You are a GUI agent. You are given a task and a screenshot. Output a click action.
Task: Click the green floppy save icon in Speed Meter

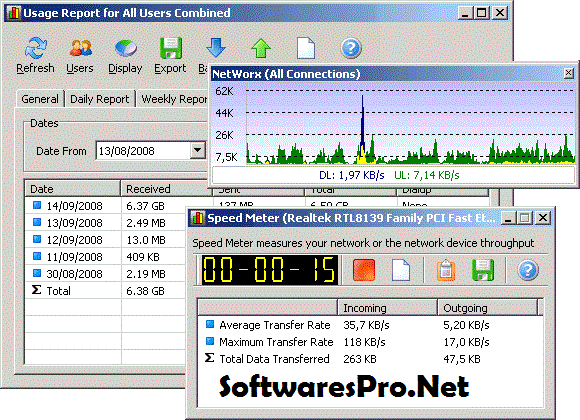point(483,270)
